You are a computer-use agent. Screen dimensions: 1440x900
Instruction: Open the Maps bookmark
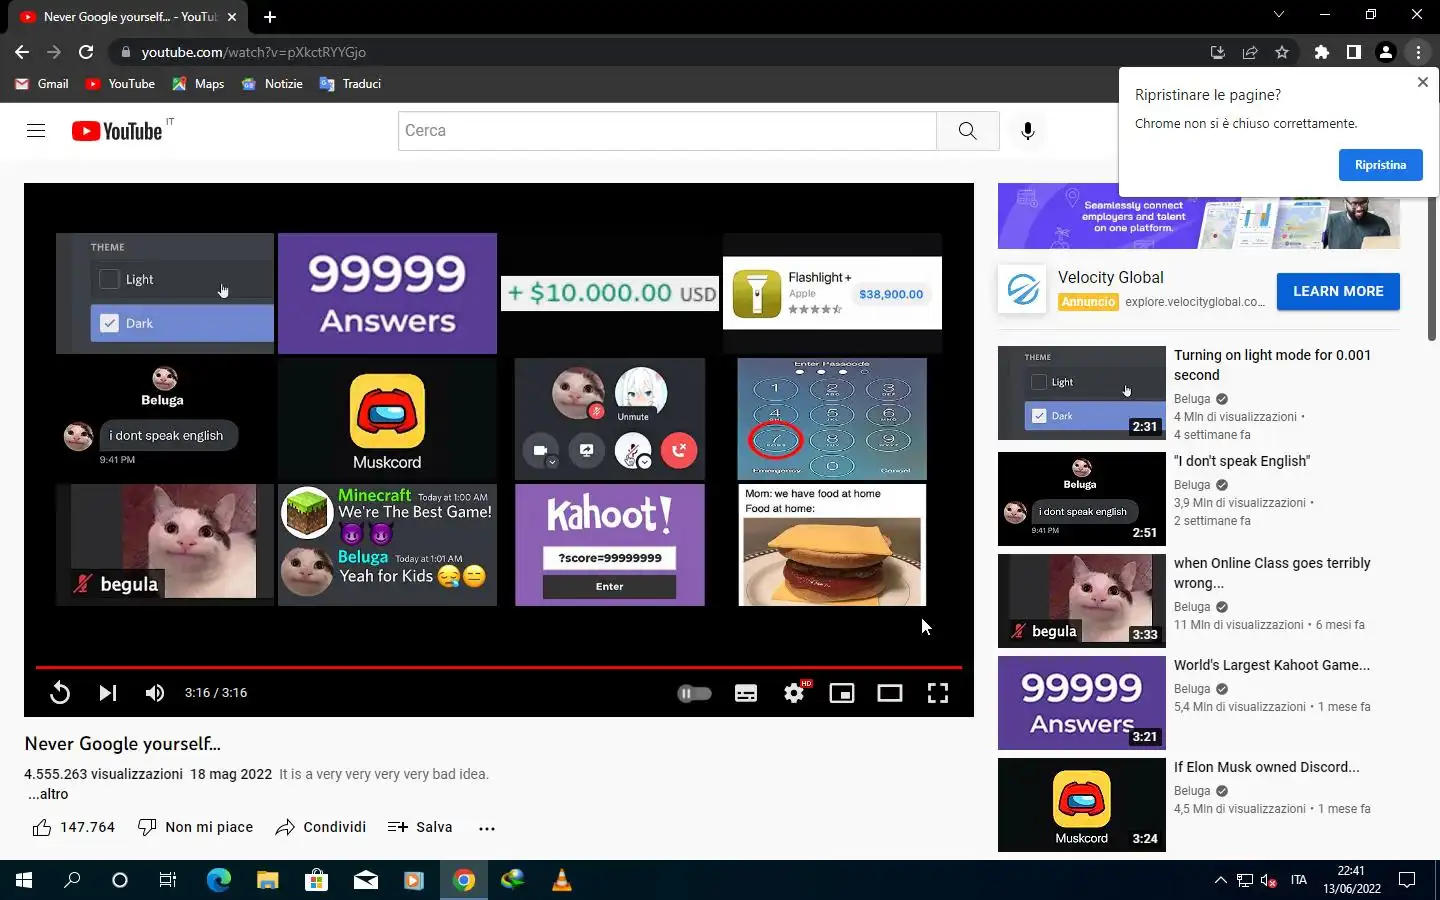point(198,84)
